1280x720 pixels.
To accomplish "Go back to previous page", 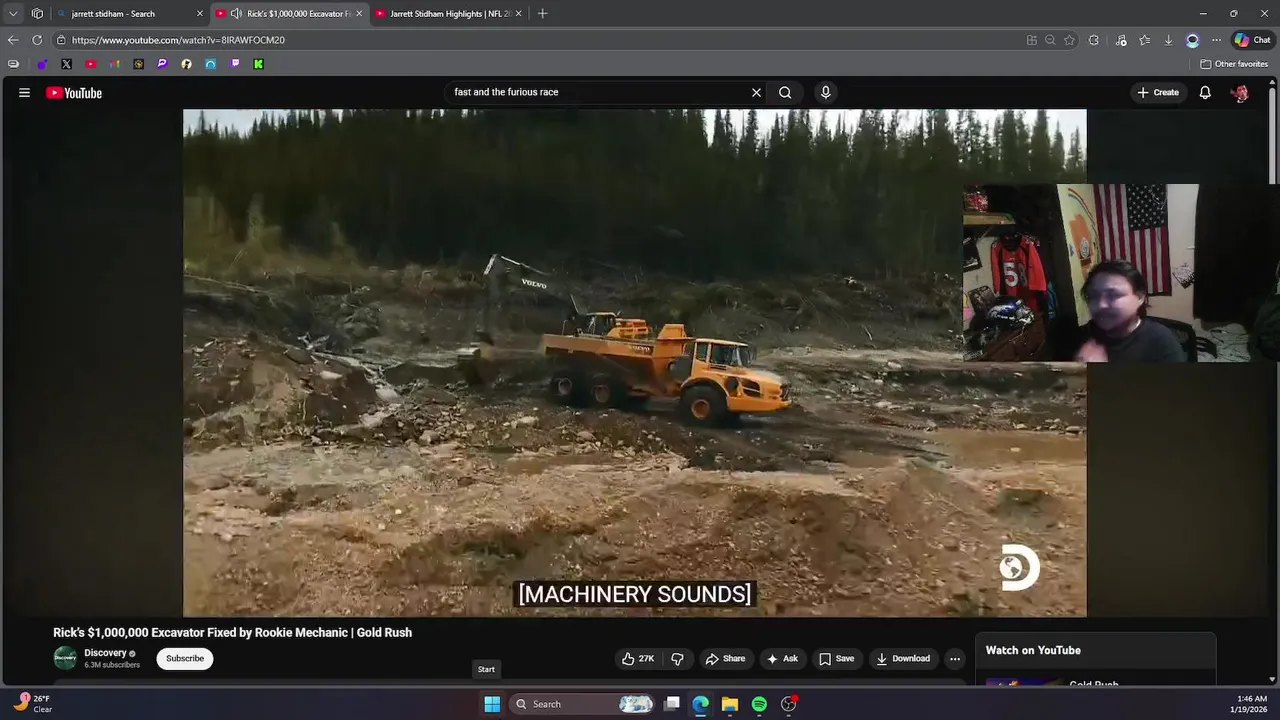I will click(x=12, y=40).
